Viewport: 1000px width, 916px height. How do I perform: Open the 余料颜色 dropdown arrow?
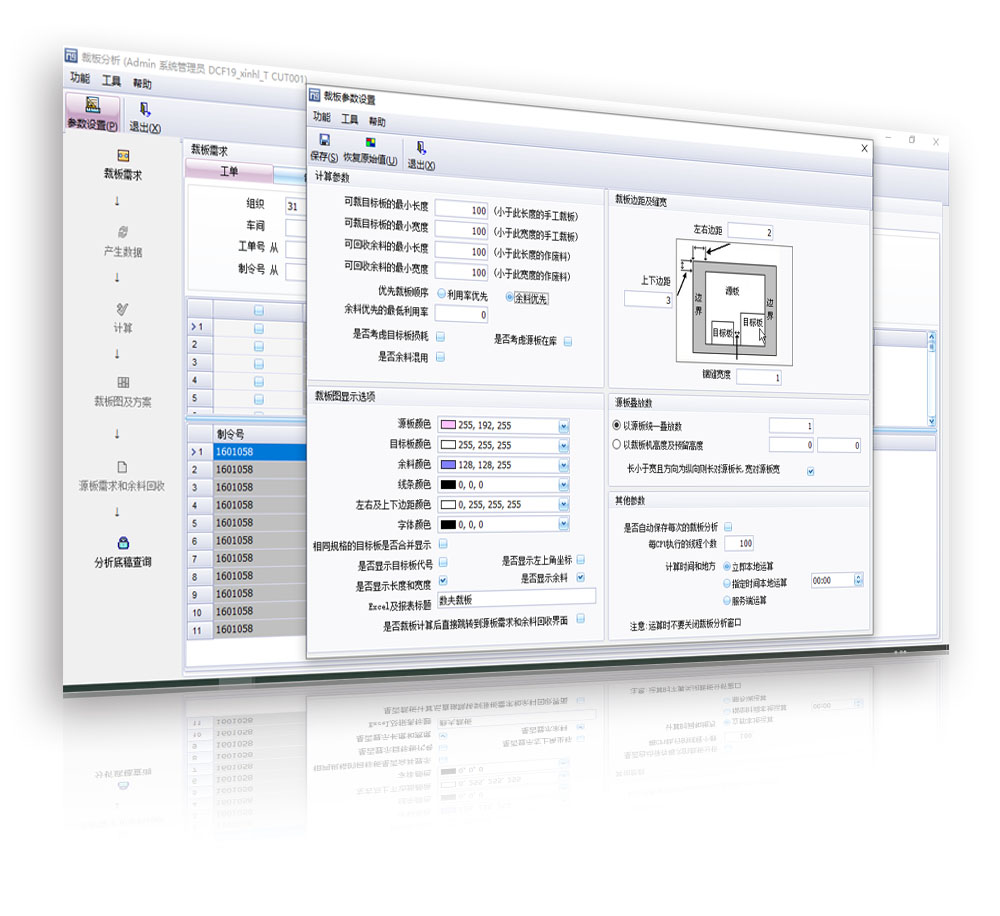point(563,465)
